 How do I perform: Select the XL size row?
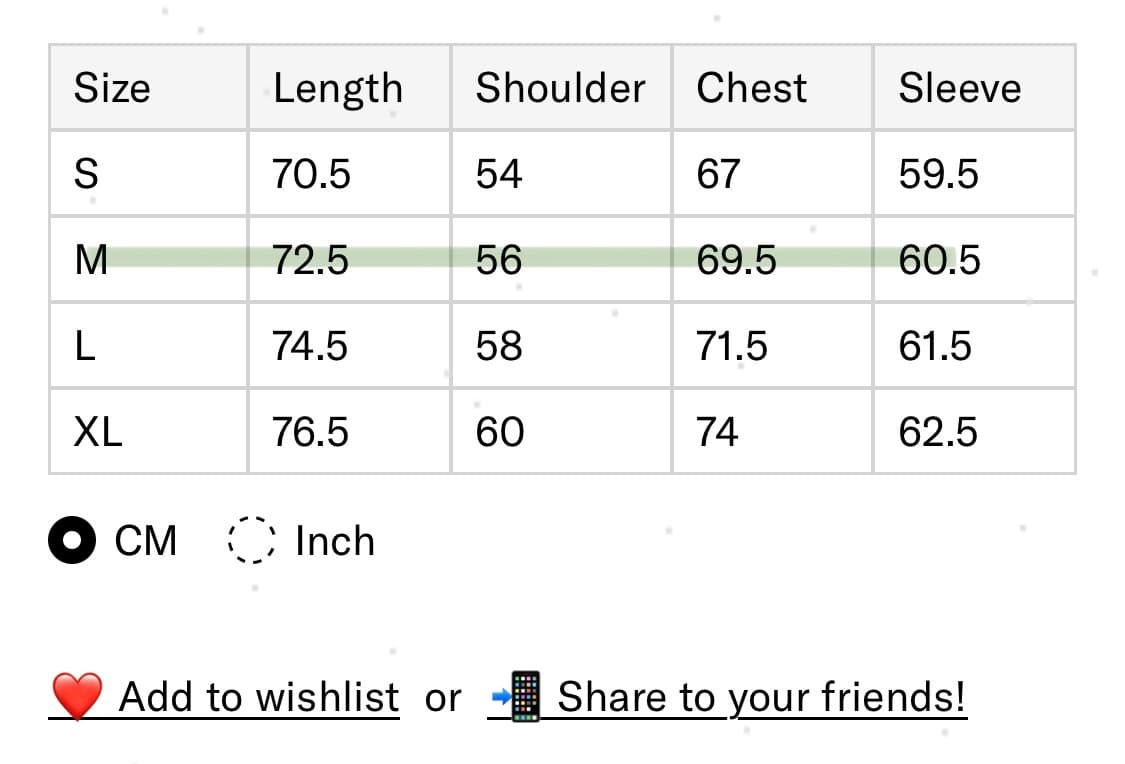(98, 432)
